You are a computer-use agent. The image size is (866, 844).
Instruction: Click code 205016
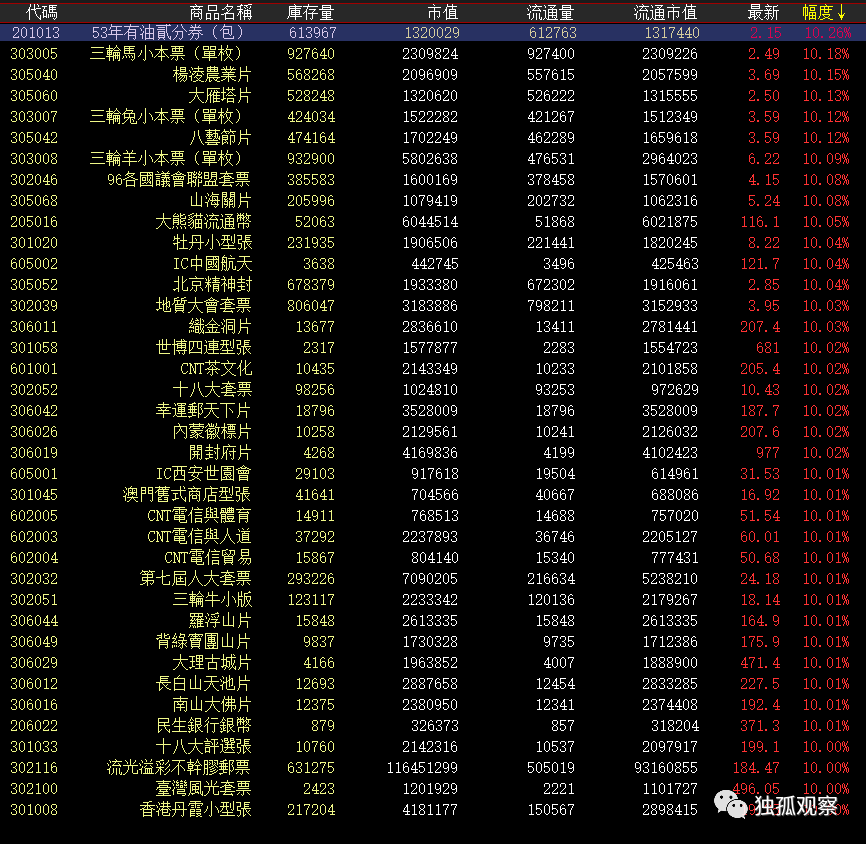click(x=34, y=221)
